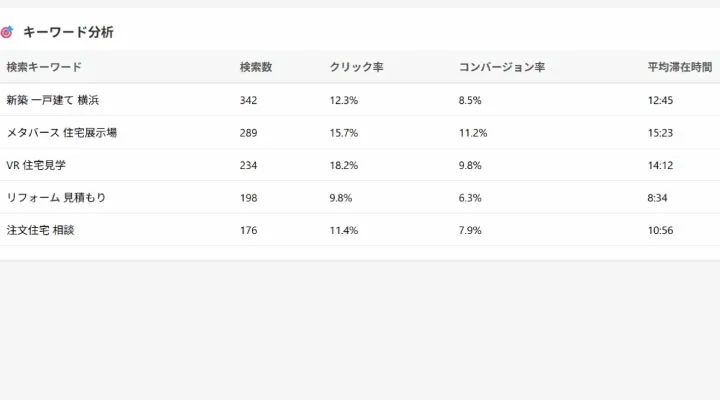Click click-rate value 15.7%

[x=343, y=133]
